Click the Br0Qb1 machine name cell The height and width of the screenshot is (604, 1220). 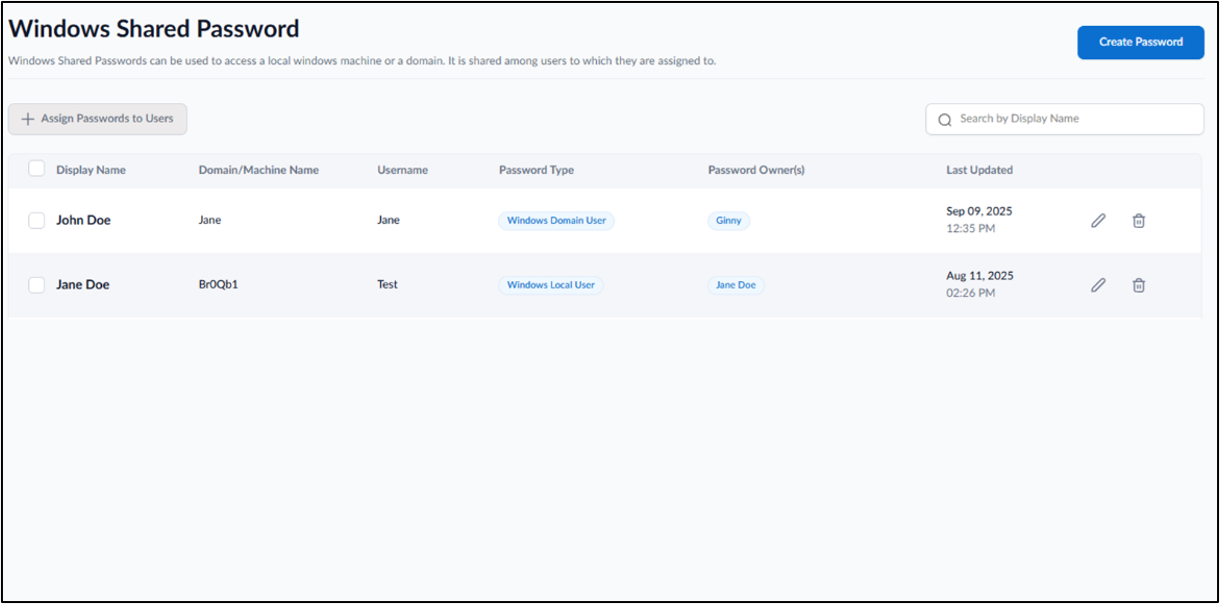pyautogui.click(x=219, y=285)
